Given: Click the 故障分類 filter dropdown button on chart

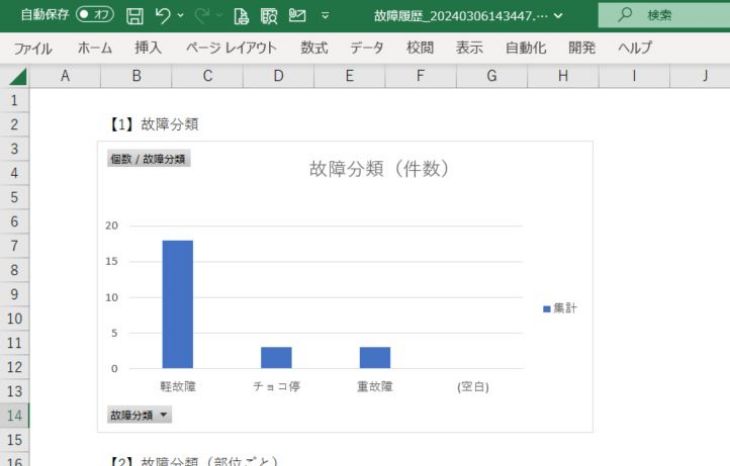Looking at the screenshot, I should pos(140,414).
